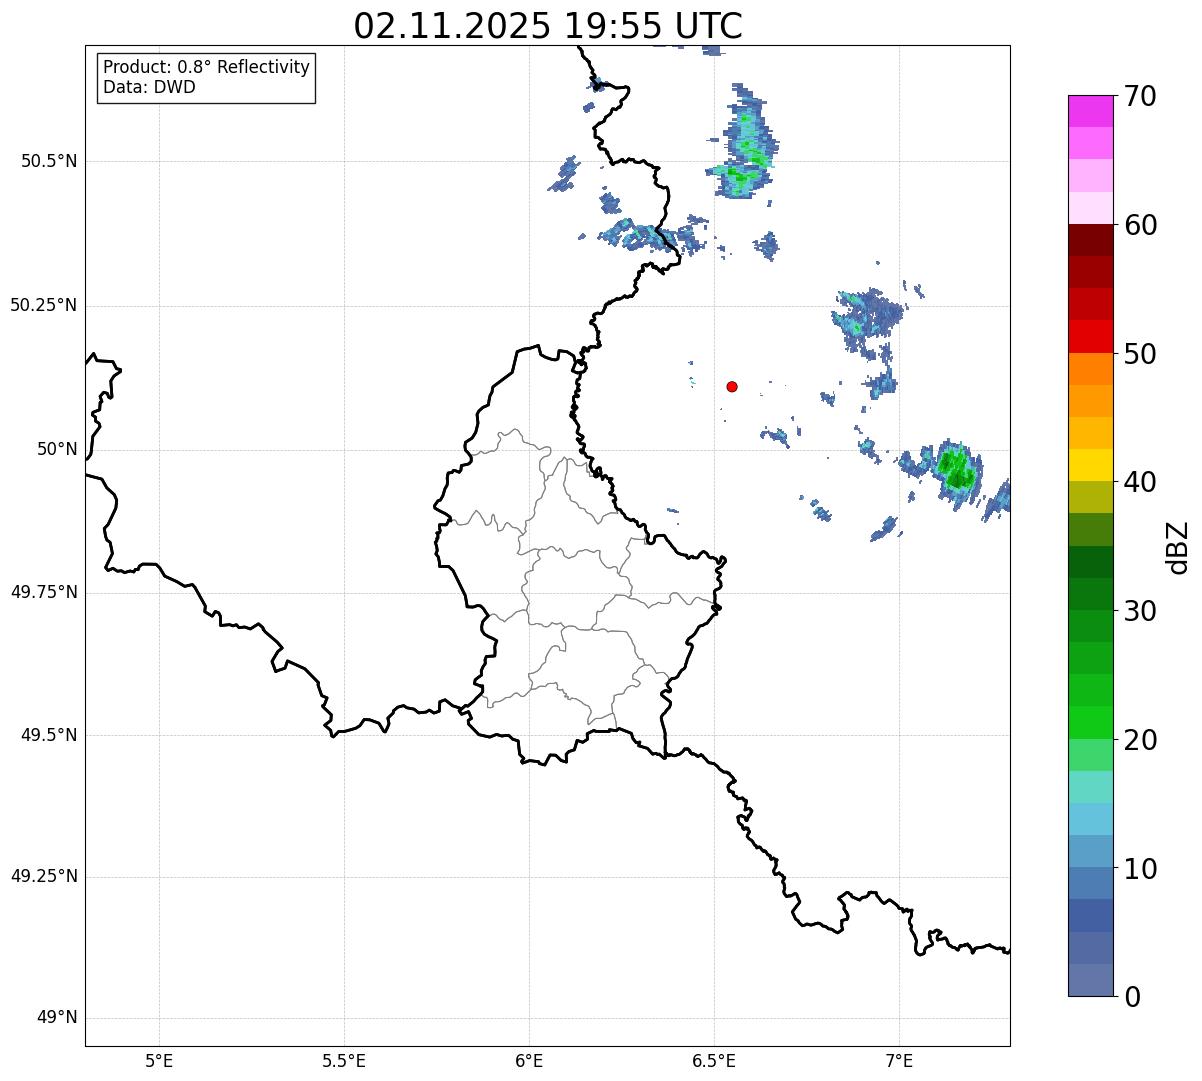1202x1081 pixels.
Task: Click the longitude label 7°E
Action: [x=899, y=1060]
